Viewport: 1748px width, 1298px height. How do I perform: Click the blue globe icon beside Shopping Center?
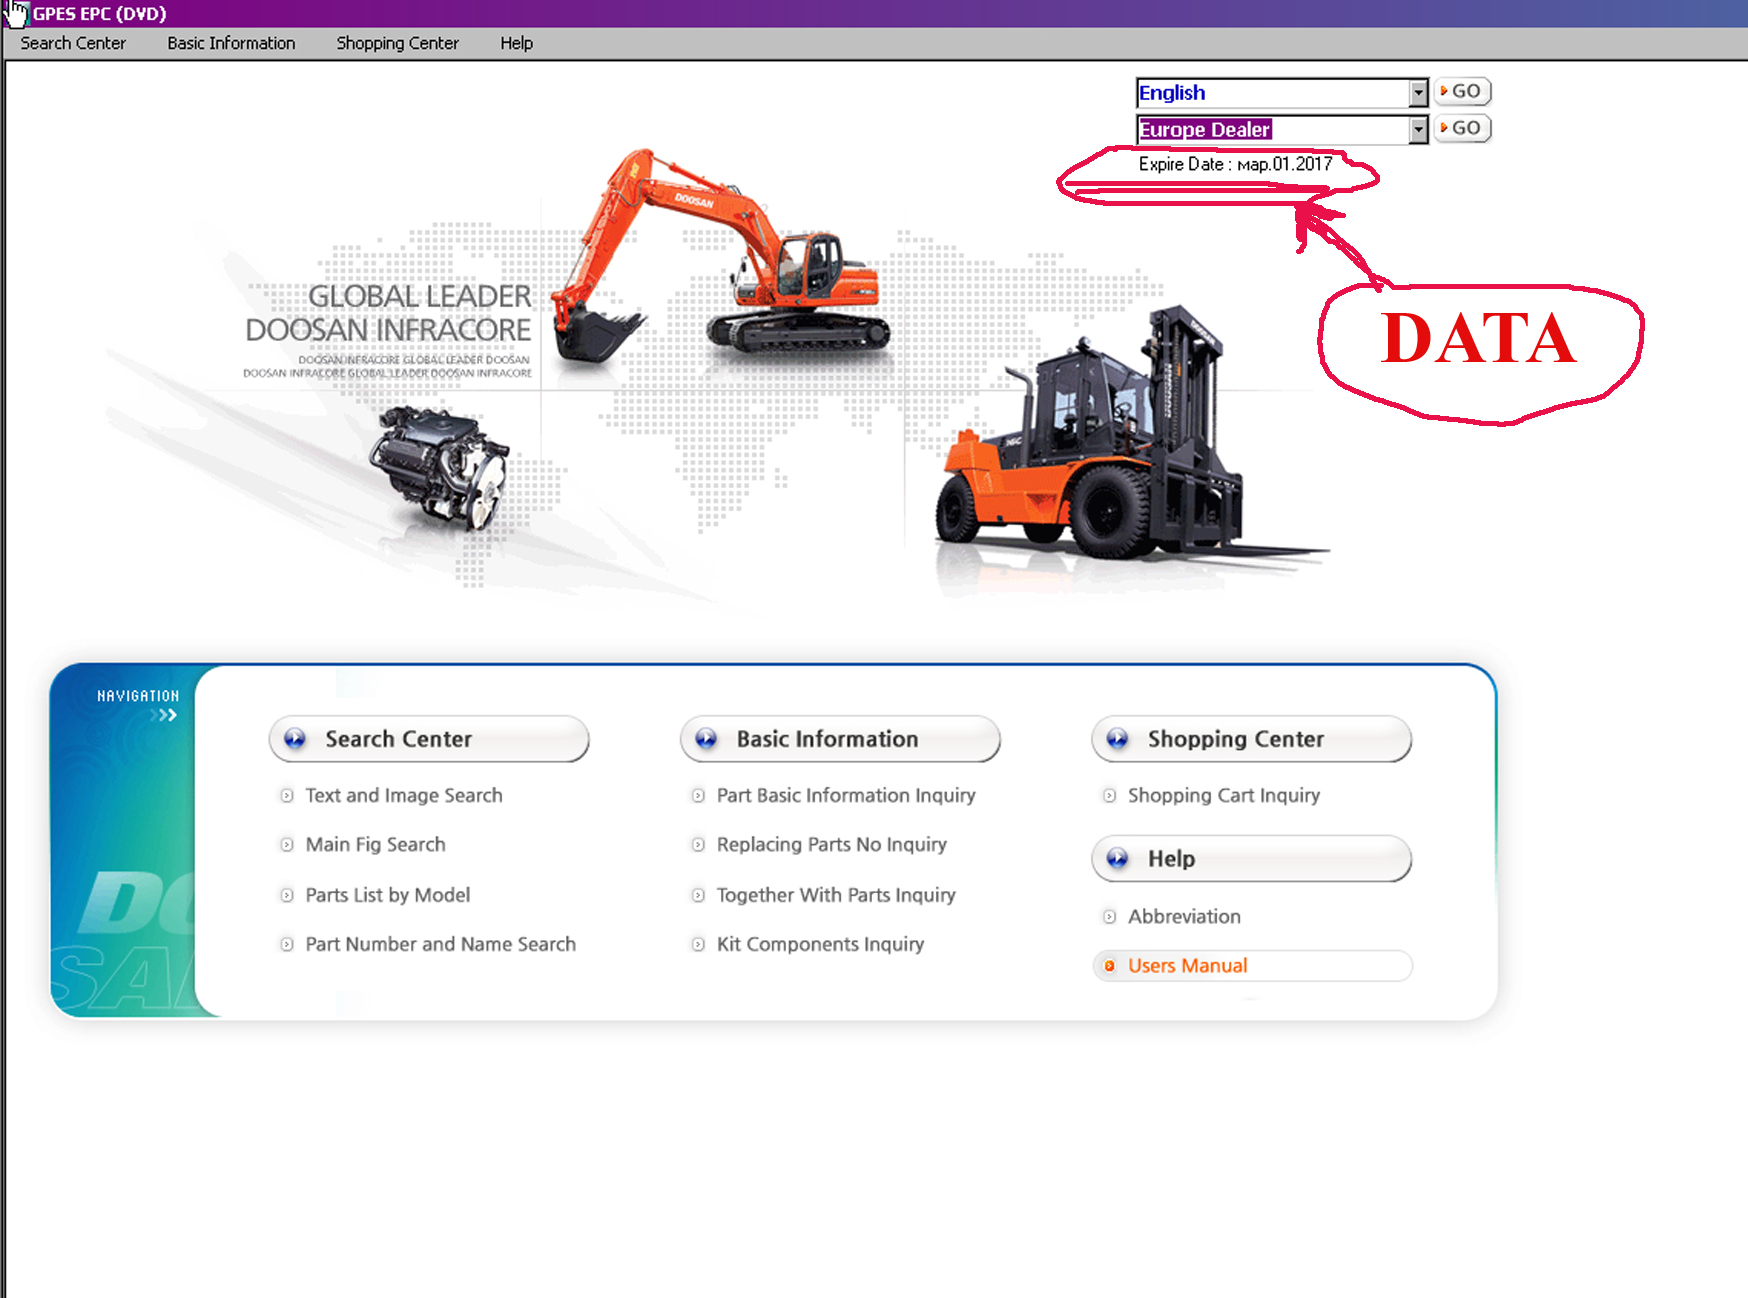[x=1117, y=739]
